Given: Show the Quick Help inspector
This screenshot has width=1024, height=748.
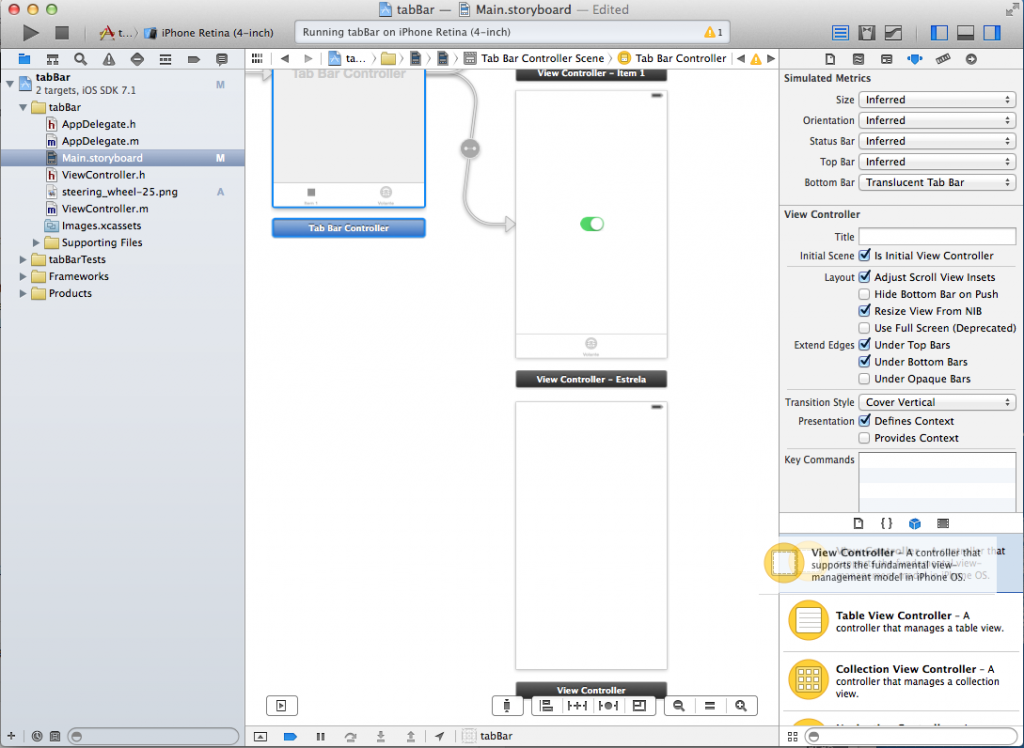Looking at the screenshot, I should (x=858, y=59).
